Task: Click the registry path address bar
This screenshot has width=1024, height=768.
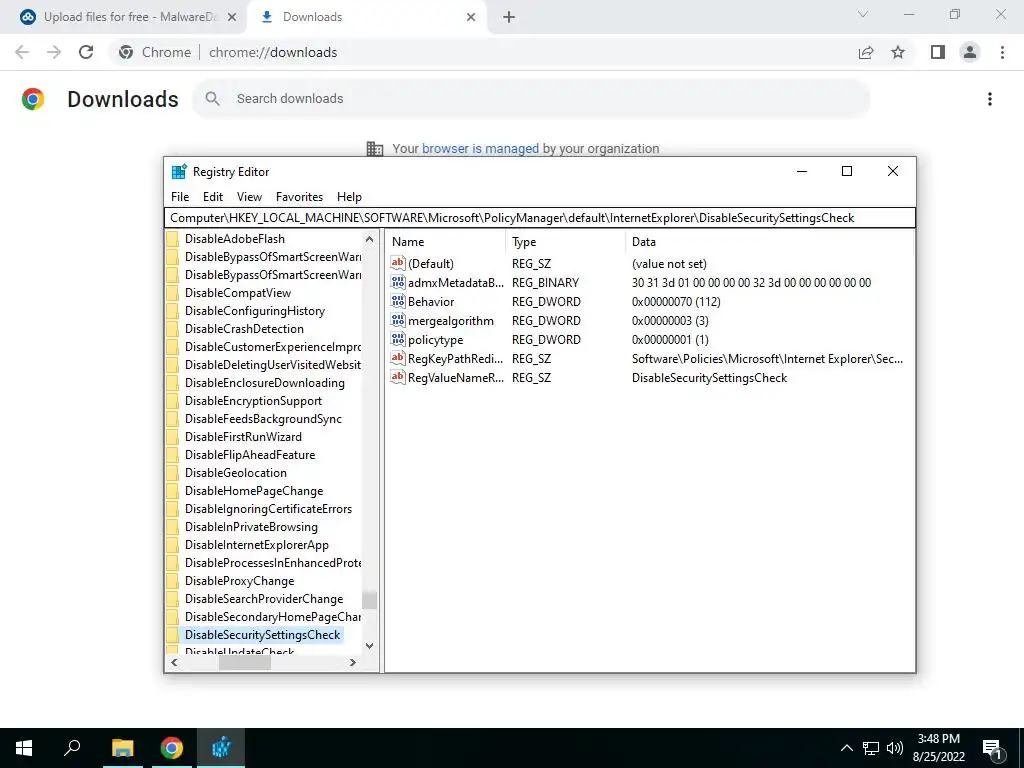Action: [x=539, y=218]
